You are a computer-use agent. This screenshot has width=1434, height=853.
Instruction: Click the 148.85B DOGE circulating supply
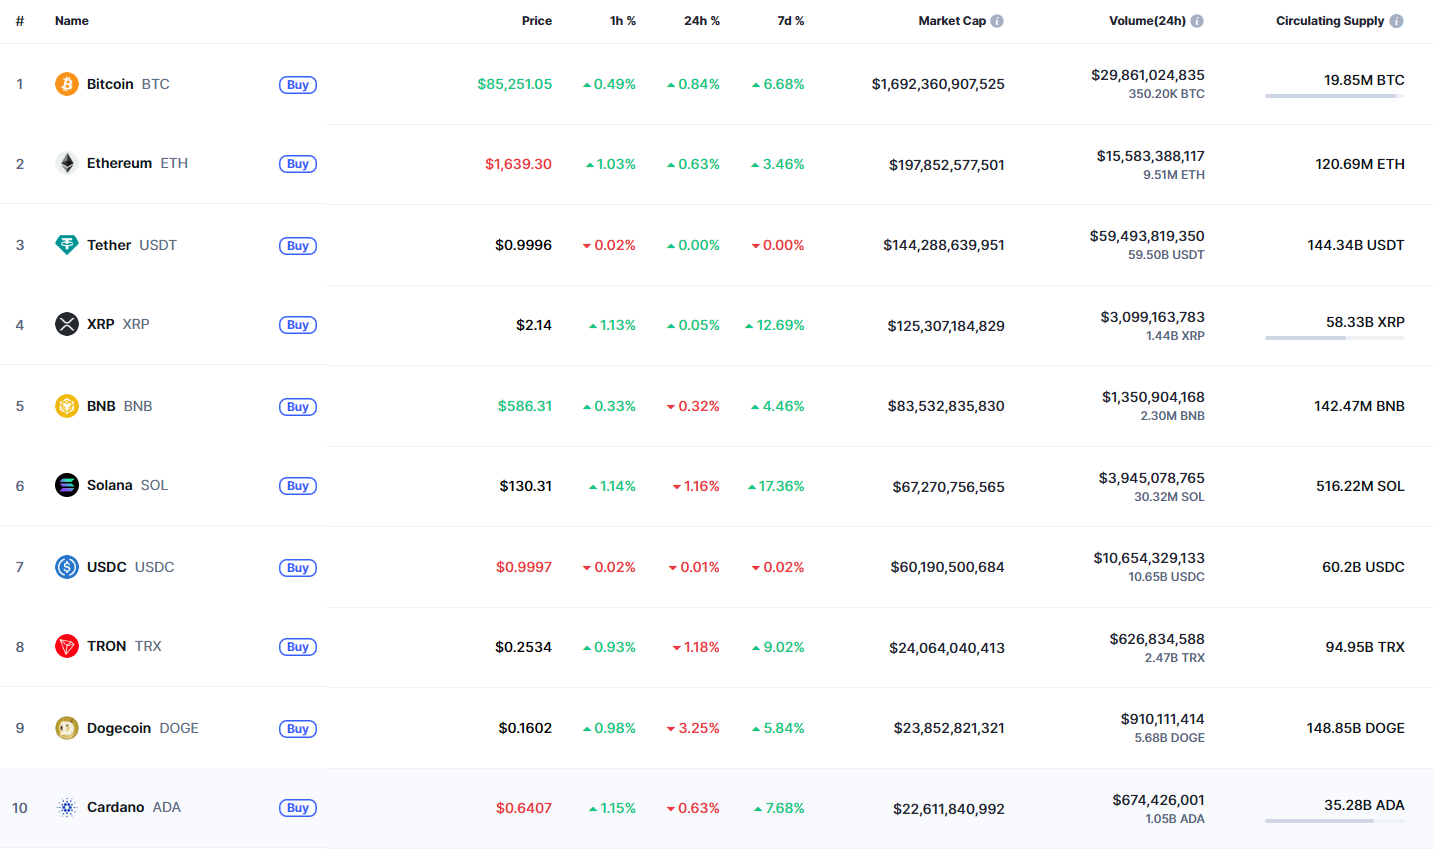(1356, 728)
